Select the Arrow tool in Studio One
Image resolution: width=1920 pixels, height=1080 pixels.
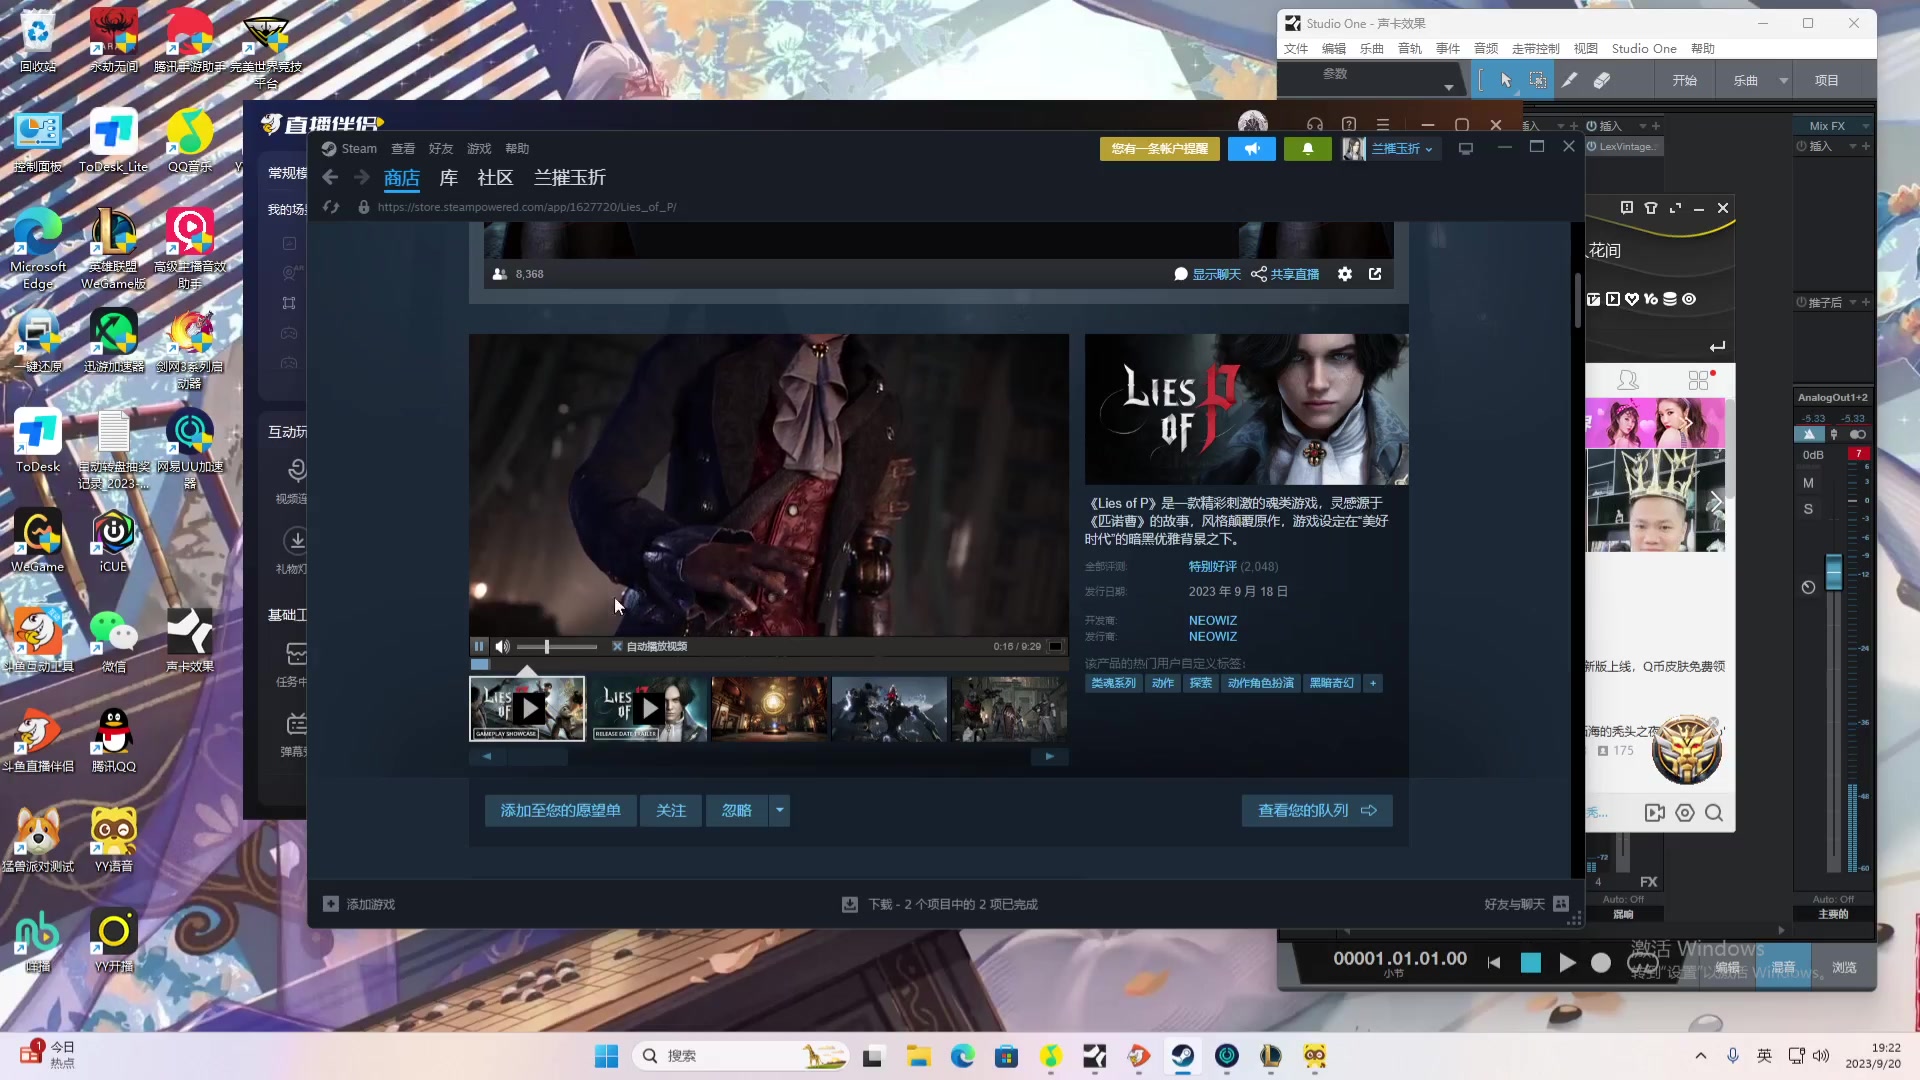tap(1506, 80)
